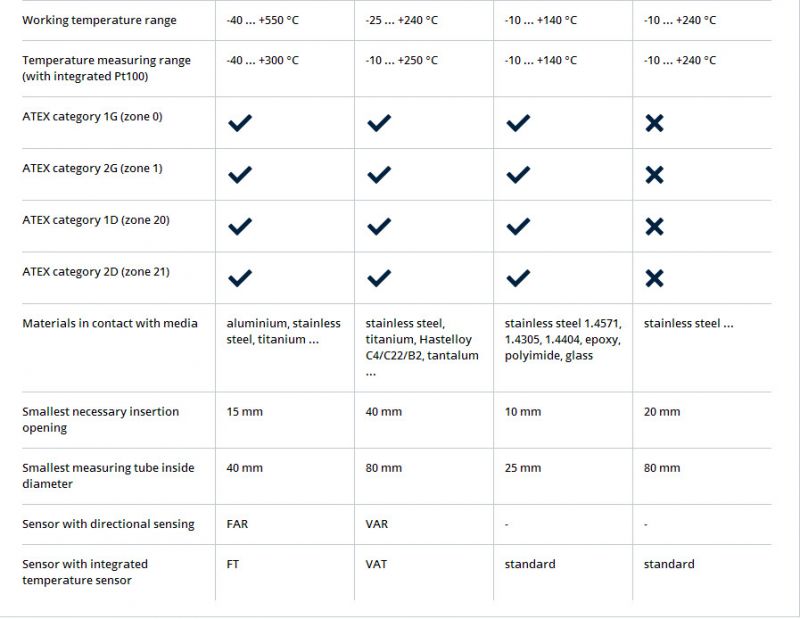
Task: Click last checkmark in ATEX category 2G row
Action: (517, 175)
